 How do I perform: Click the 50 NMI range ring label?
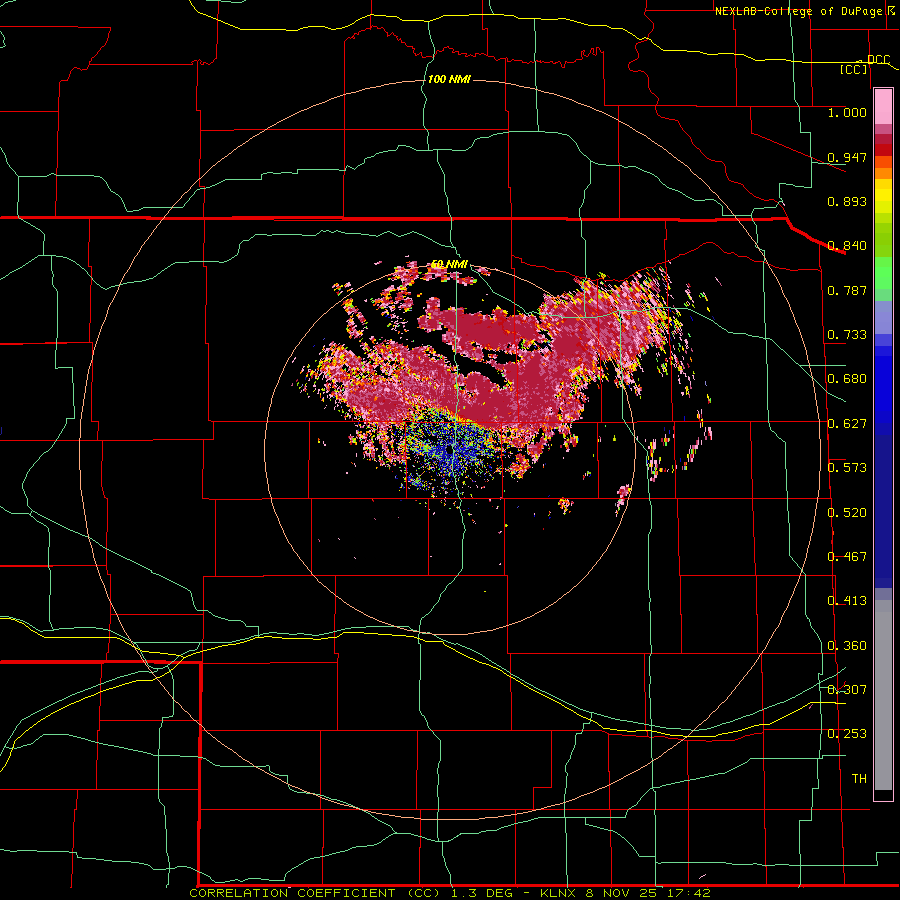tap(449, 265)
